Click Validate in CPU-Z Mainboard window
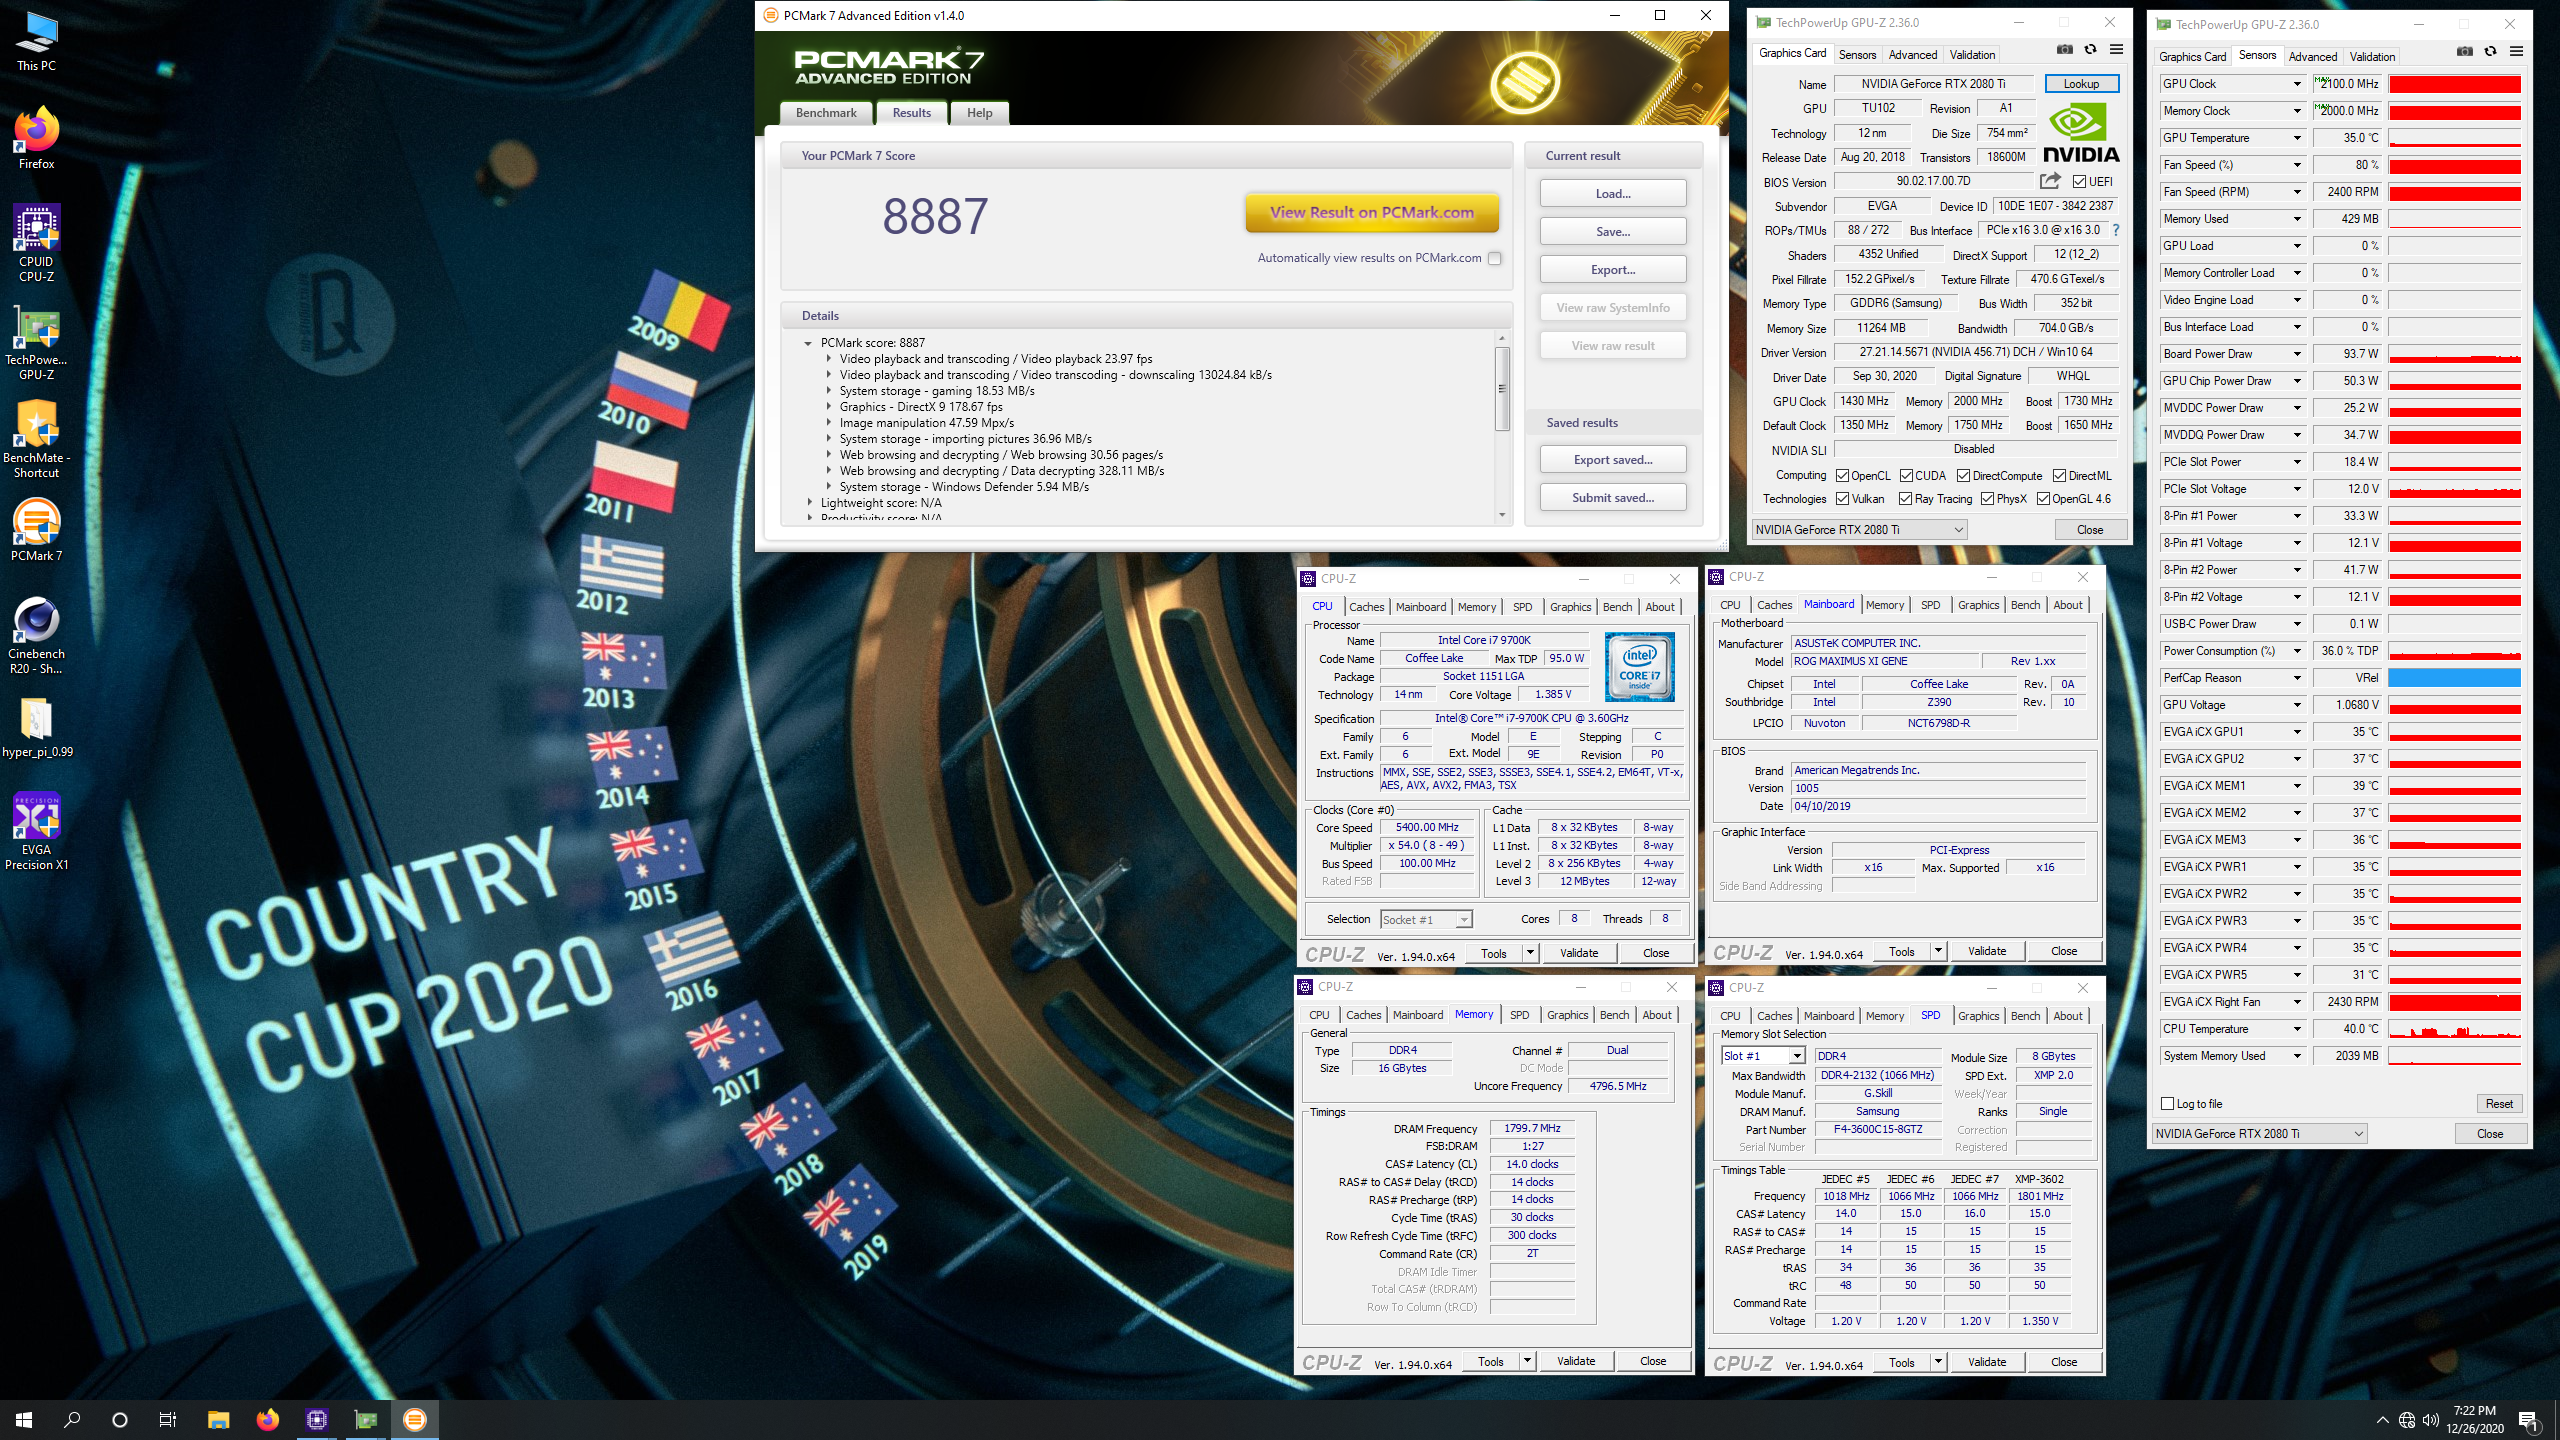2560x1440 pixels. click(x=1986, y=951)
